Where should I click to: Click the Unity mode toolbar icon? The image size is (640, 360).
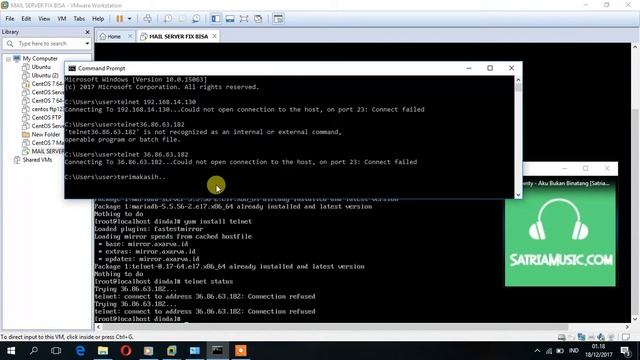258,19
